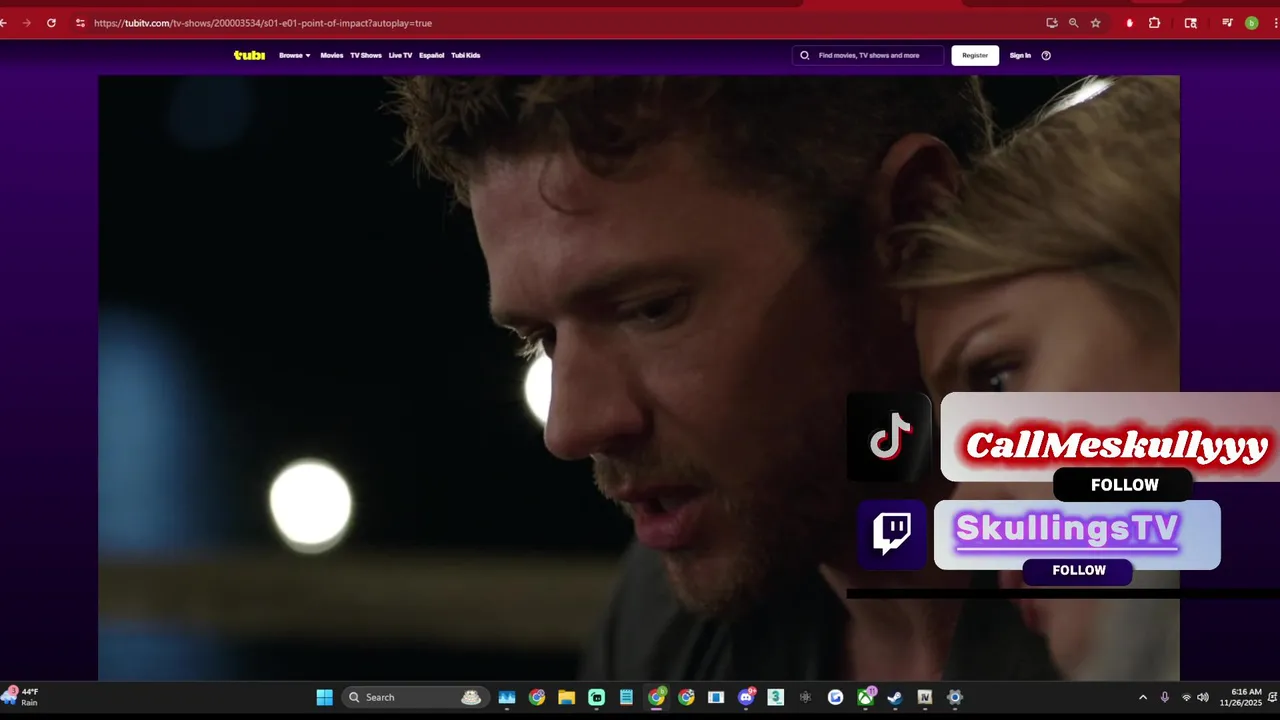Image resolution: width=1280 pixels, height=720 pixels.
Task: Open the blue G icon on the taskbar
Action: 836,697
